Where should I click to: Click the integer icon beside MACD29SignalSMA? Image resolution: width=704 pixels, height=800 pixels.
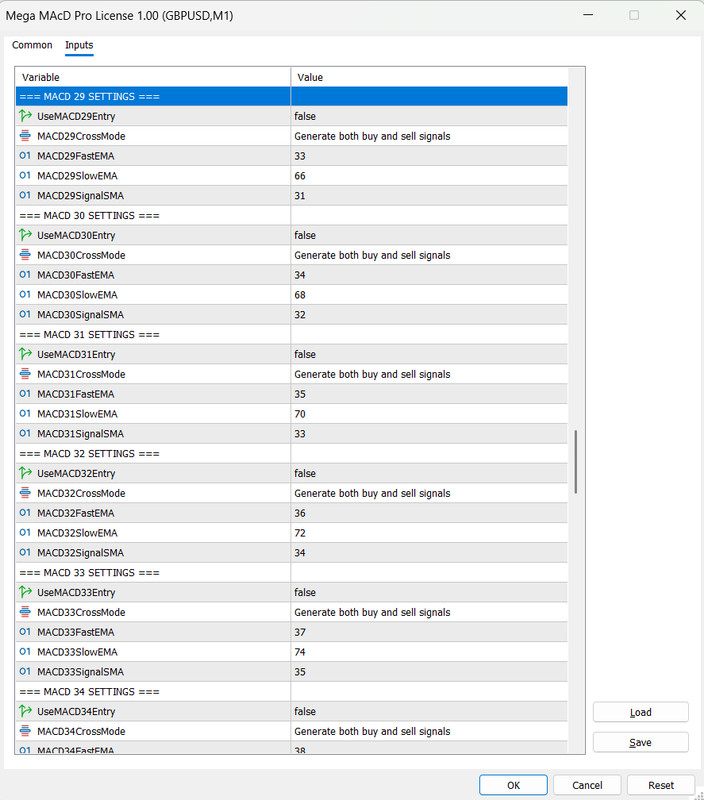(x=25, y=195)
